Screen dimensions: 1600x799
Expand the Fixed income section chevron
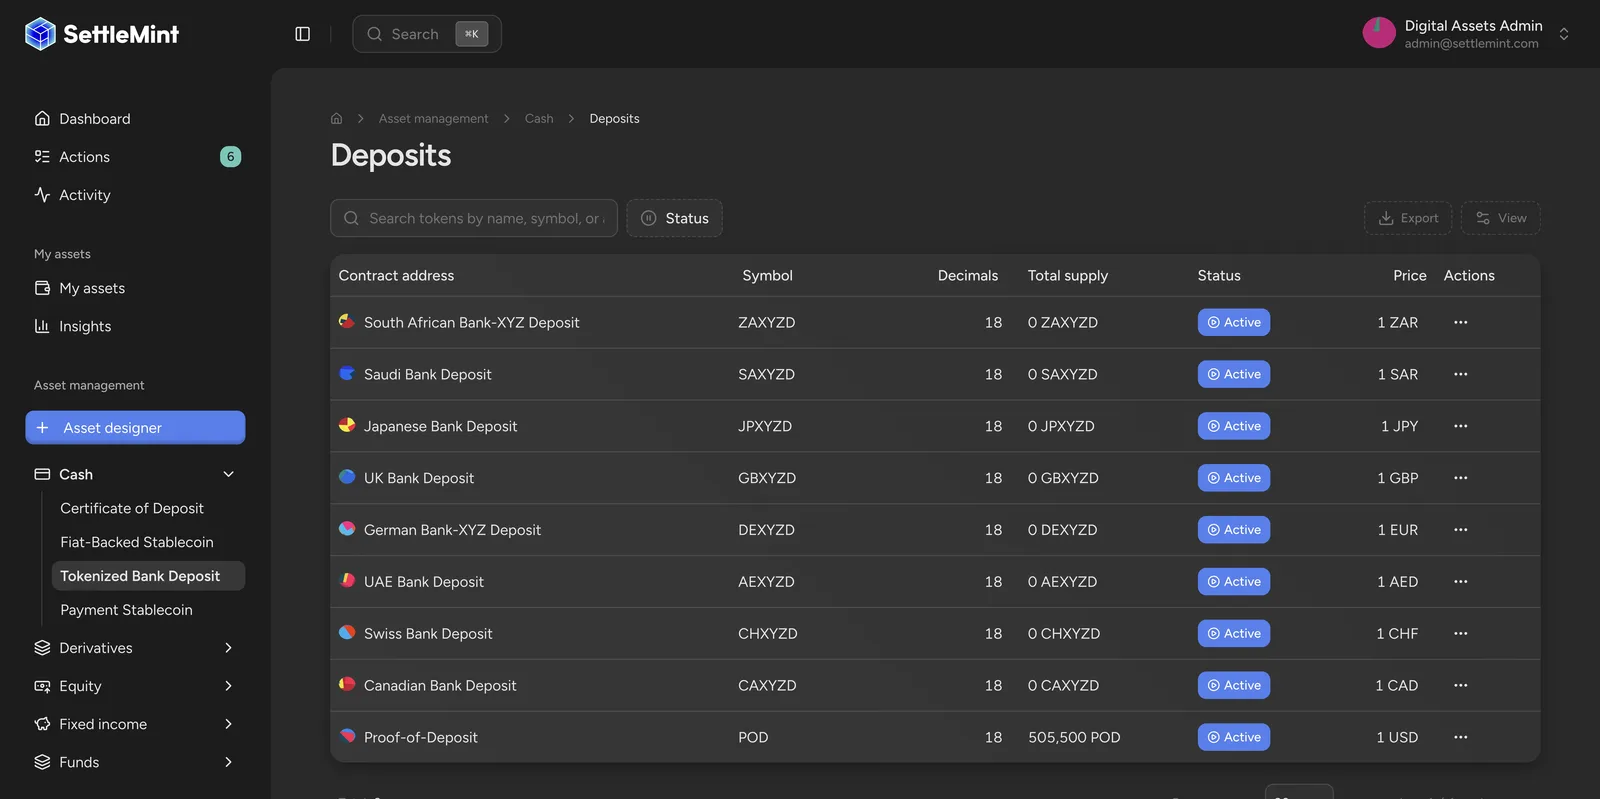pos(228,724)
